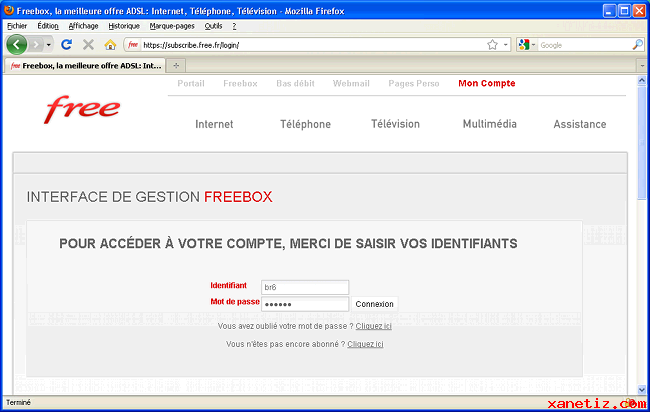The width and height of the screenshot is (650, 412).
Task: Click the scrollbar up arrow
Action: pyautogui.click(x=642, y=80)
